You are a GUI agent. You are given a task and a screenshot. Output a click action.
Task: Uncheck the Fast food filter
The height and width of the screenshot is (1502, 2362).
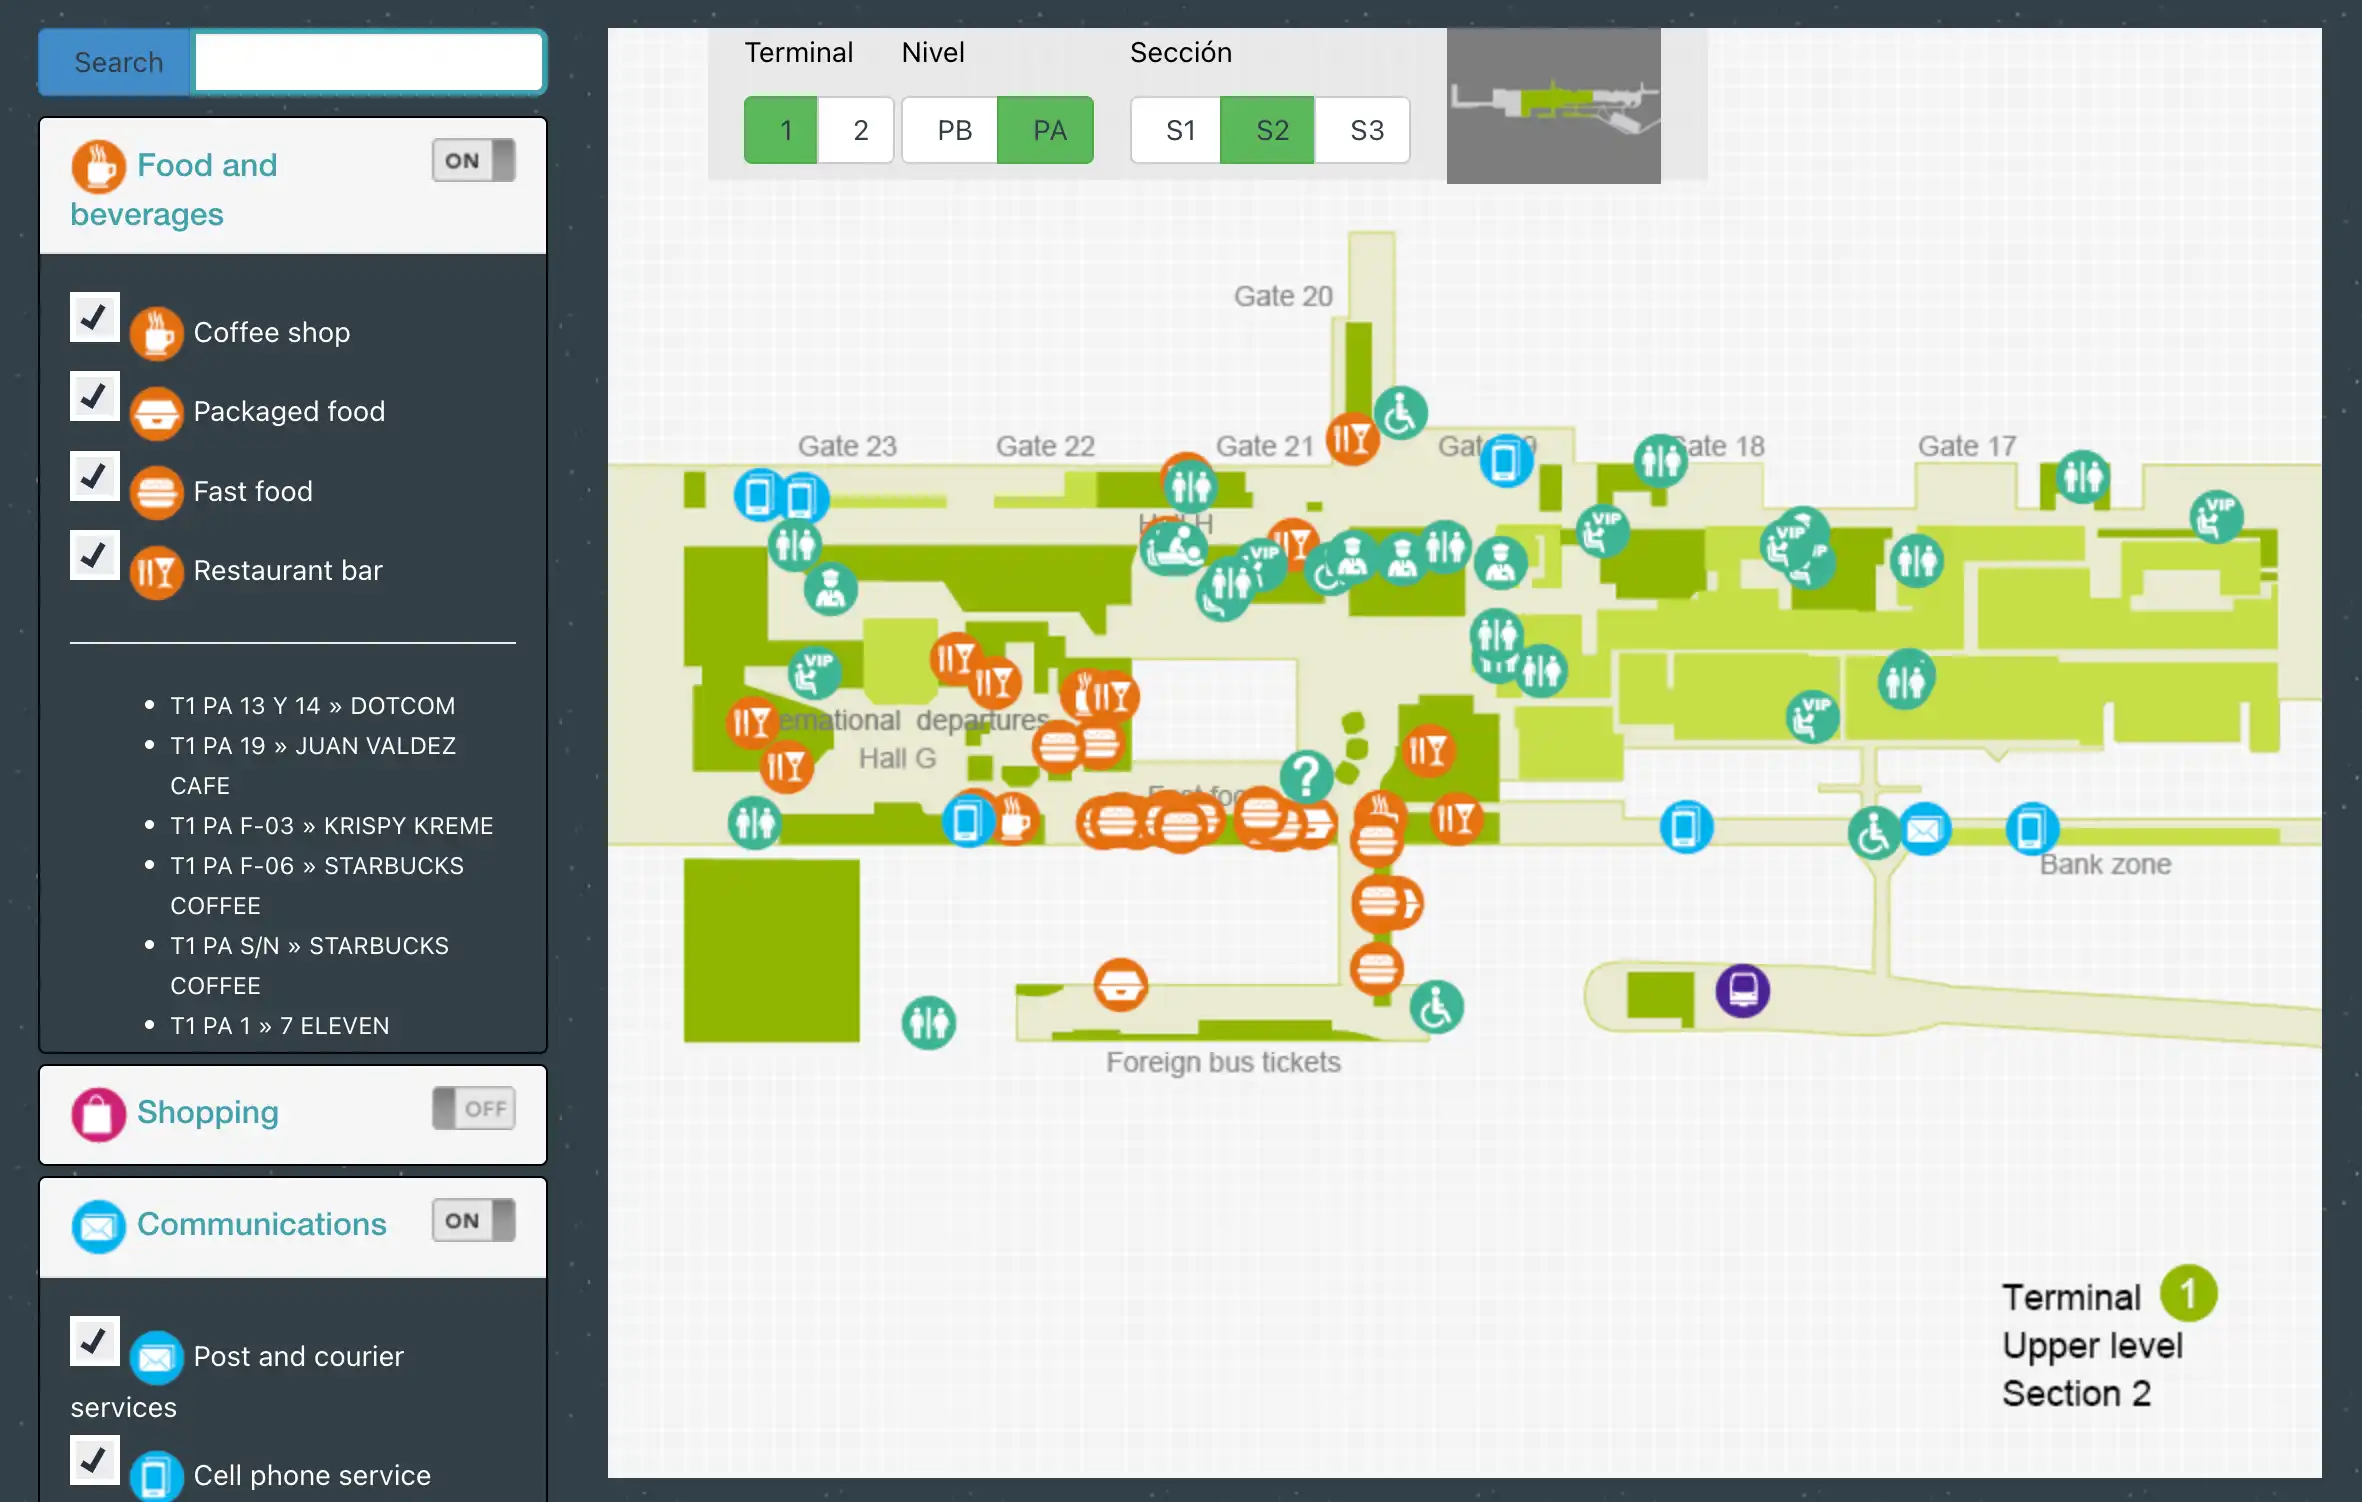[x=94, y=476]
